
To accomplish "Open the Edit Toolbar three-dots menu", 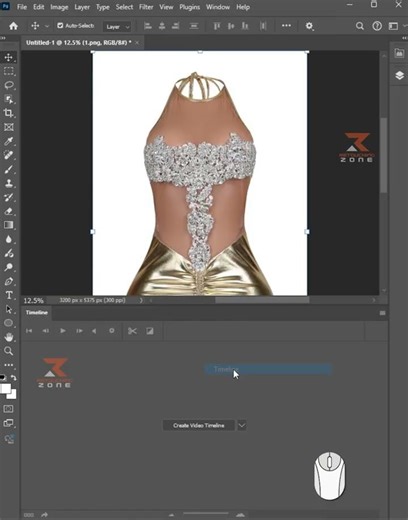I will (9, 365).
